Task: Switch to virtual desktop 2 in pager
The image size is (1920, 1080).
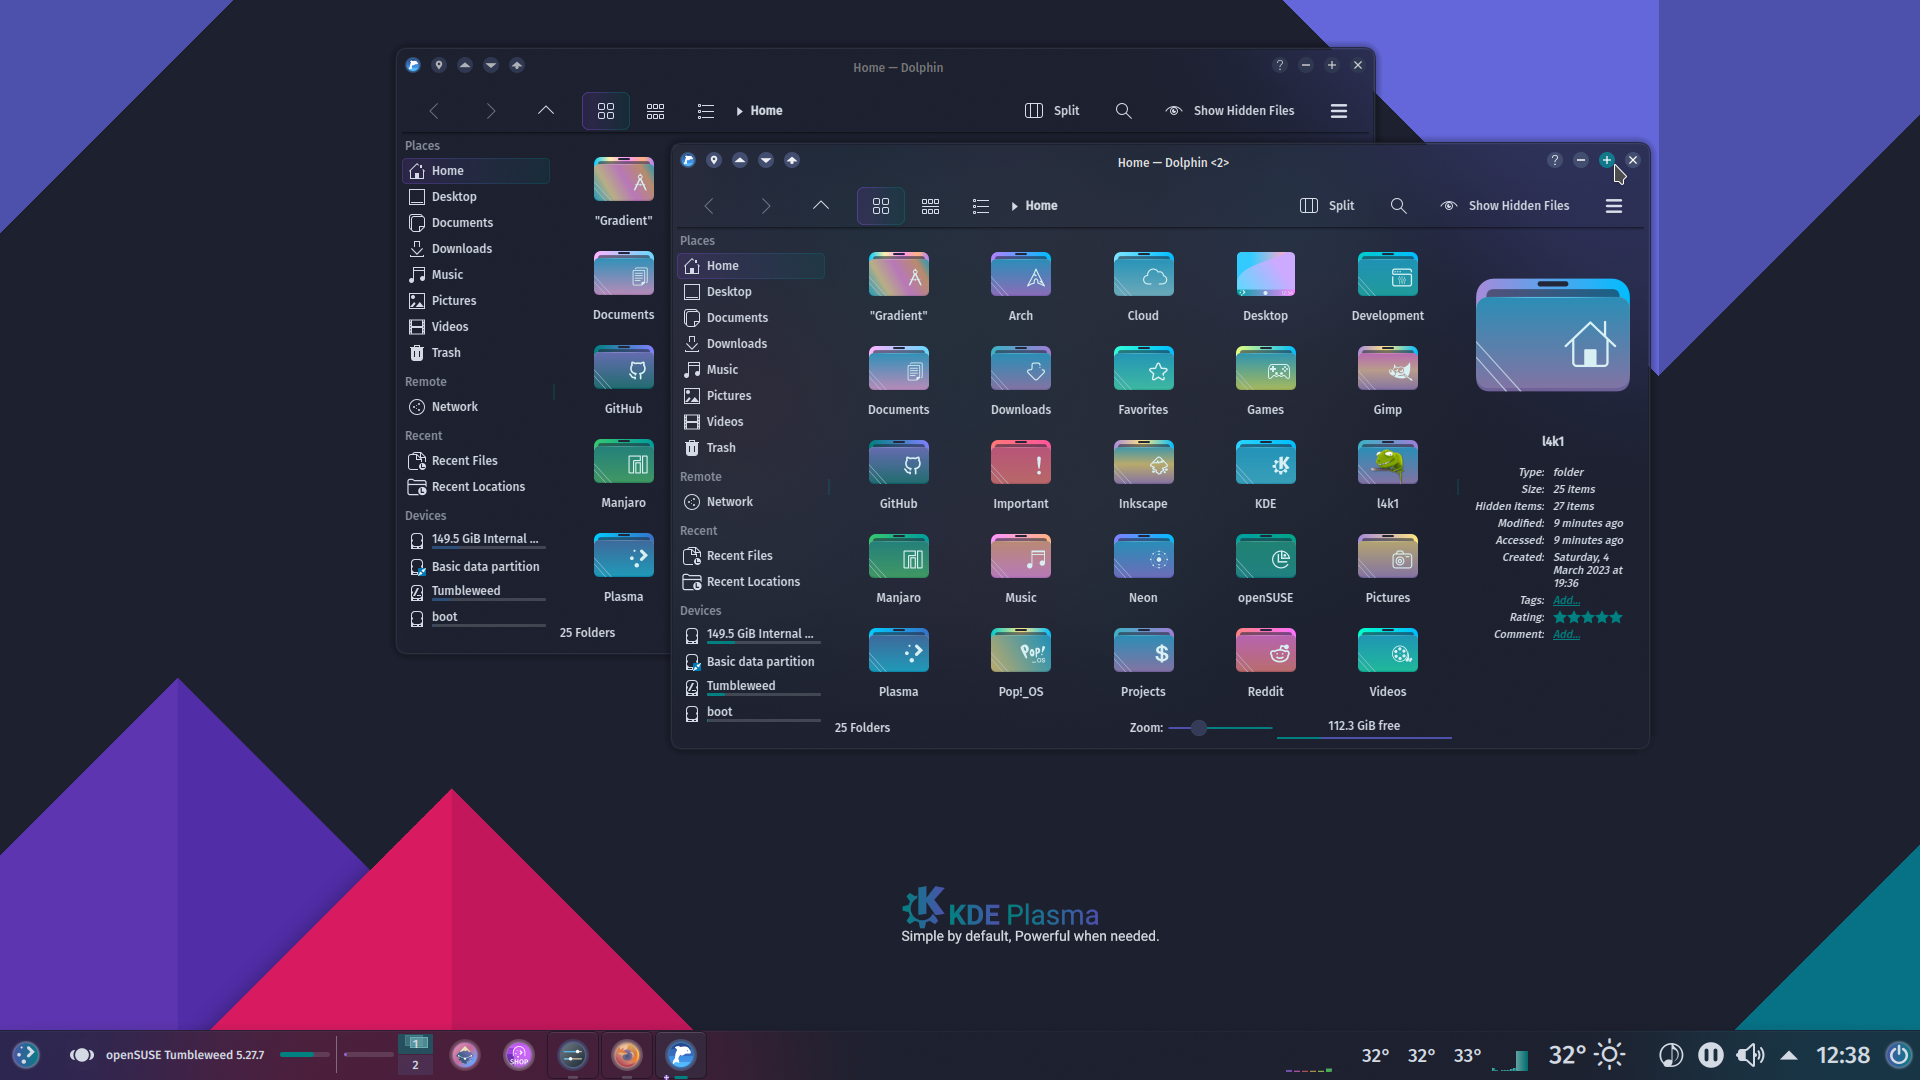Action: [415, 1066]
